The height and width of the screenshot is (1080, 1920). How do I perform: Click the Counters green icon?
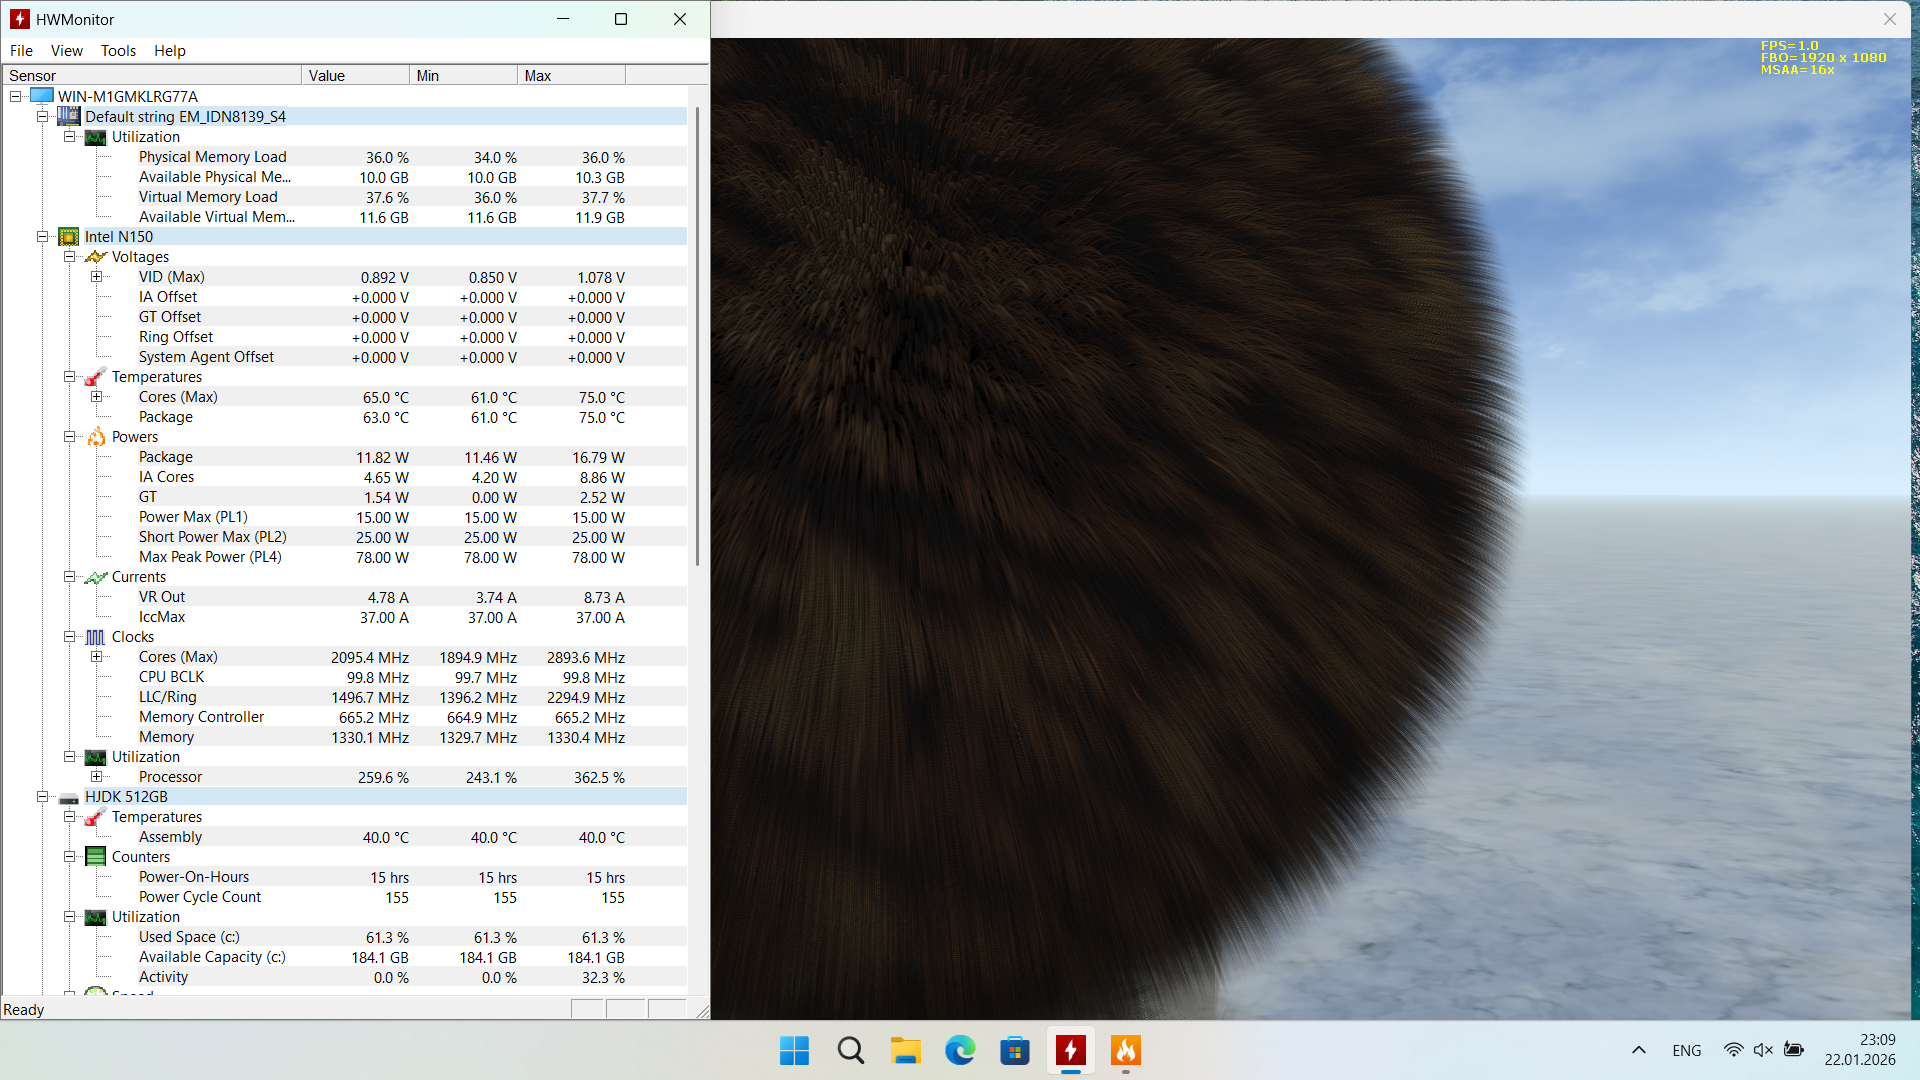(x=96, y=857)
